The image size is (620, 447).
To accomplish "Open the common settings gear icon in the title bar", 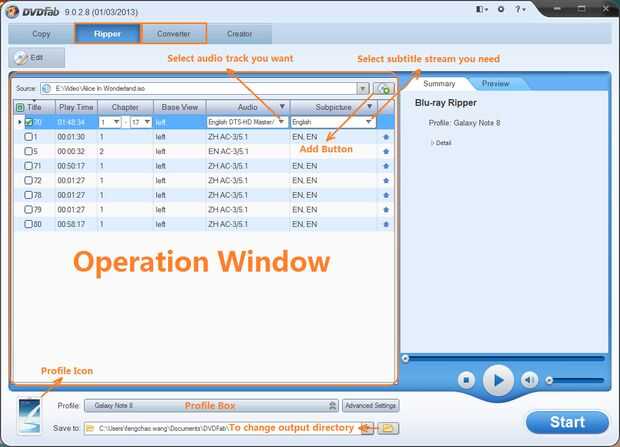I will (x=501, y=9).
